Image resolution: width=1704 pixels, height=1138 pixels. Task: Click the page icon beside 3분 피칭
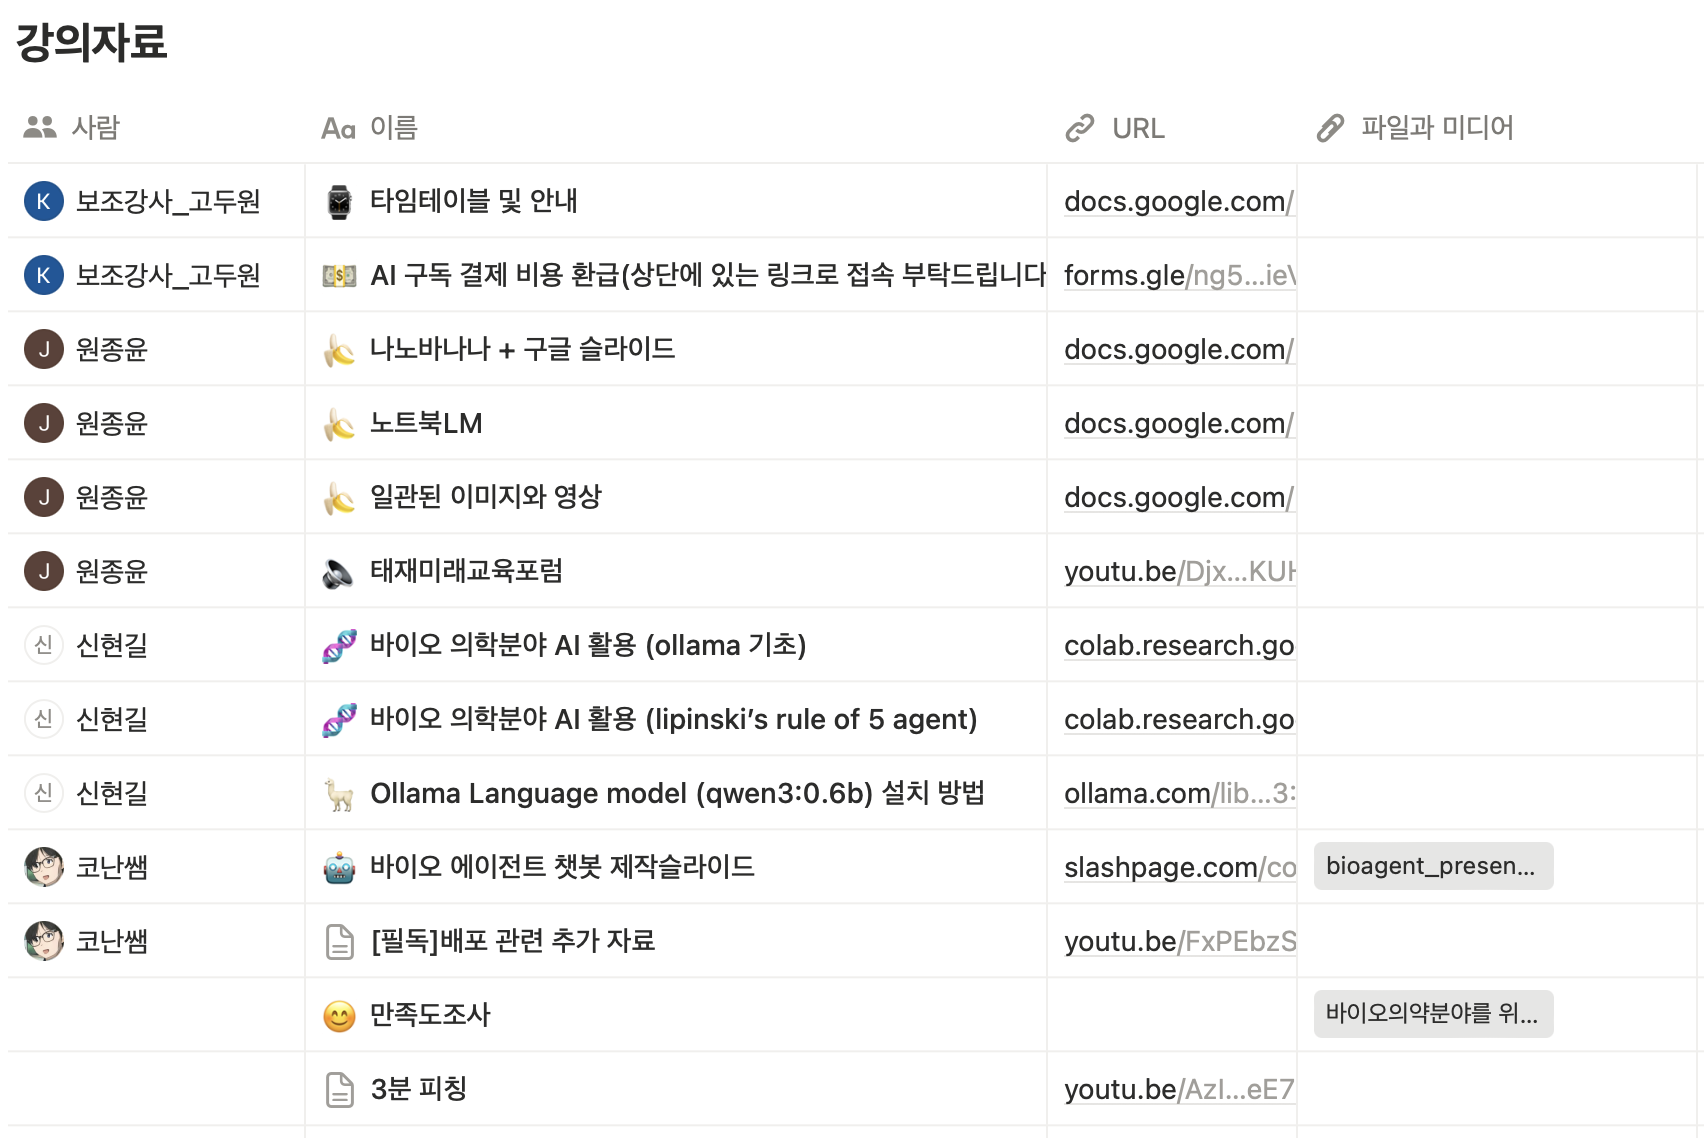tap(340, 1090)
